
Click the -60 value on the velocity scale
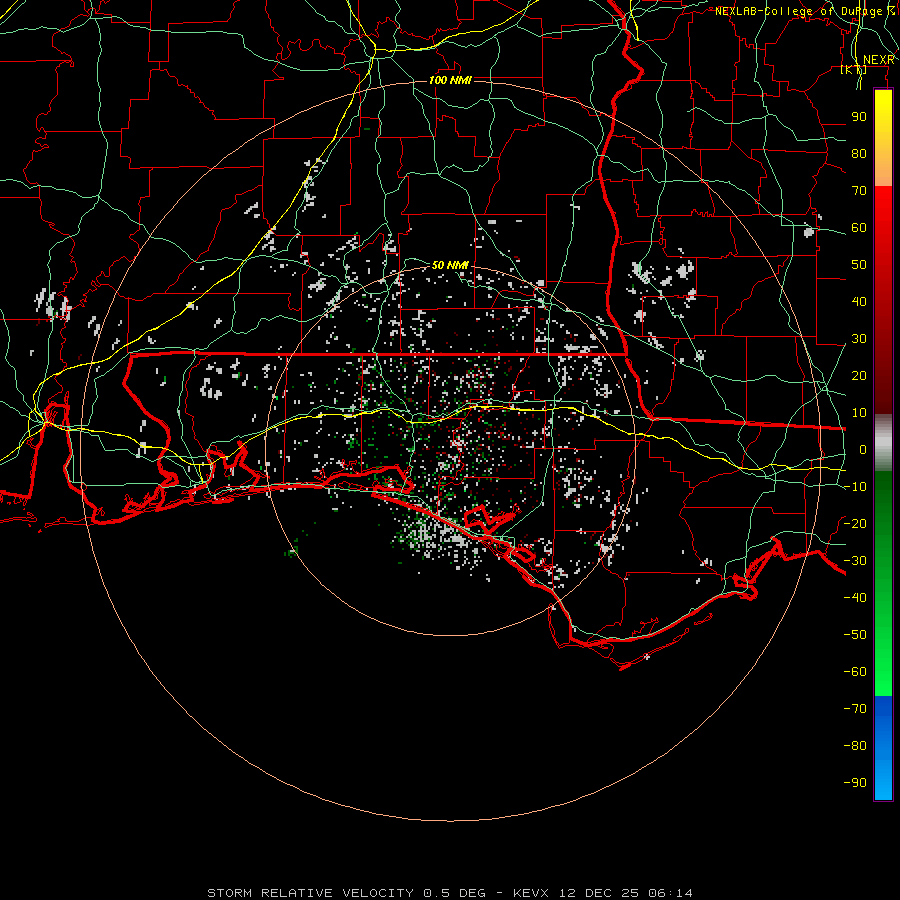(855, 672)
